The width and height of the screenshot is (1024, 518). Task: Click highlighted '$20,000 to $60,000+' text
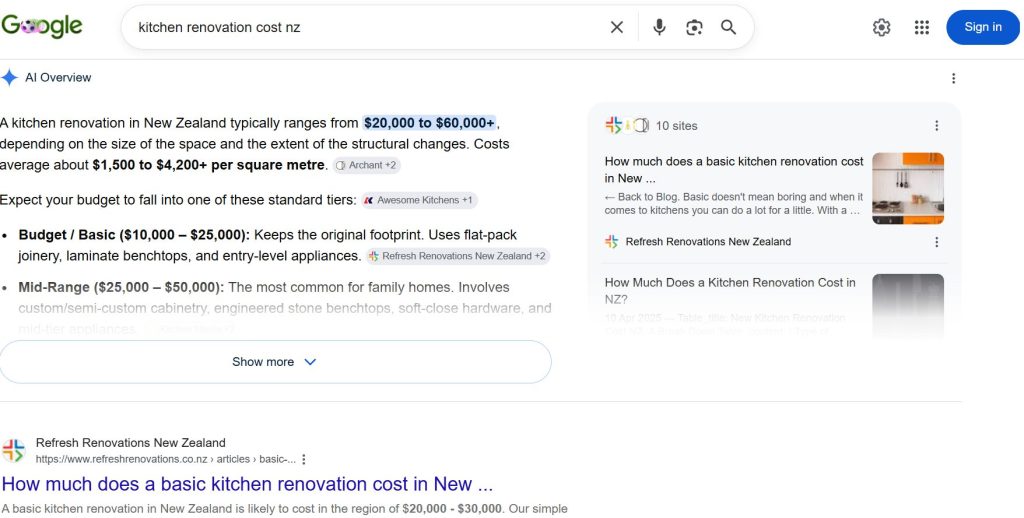[x=429, y=123]
